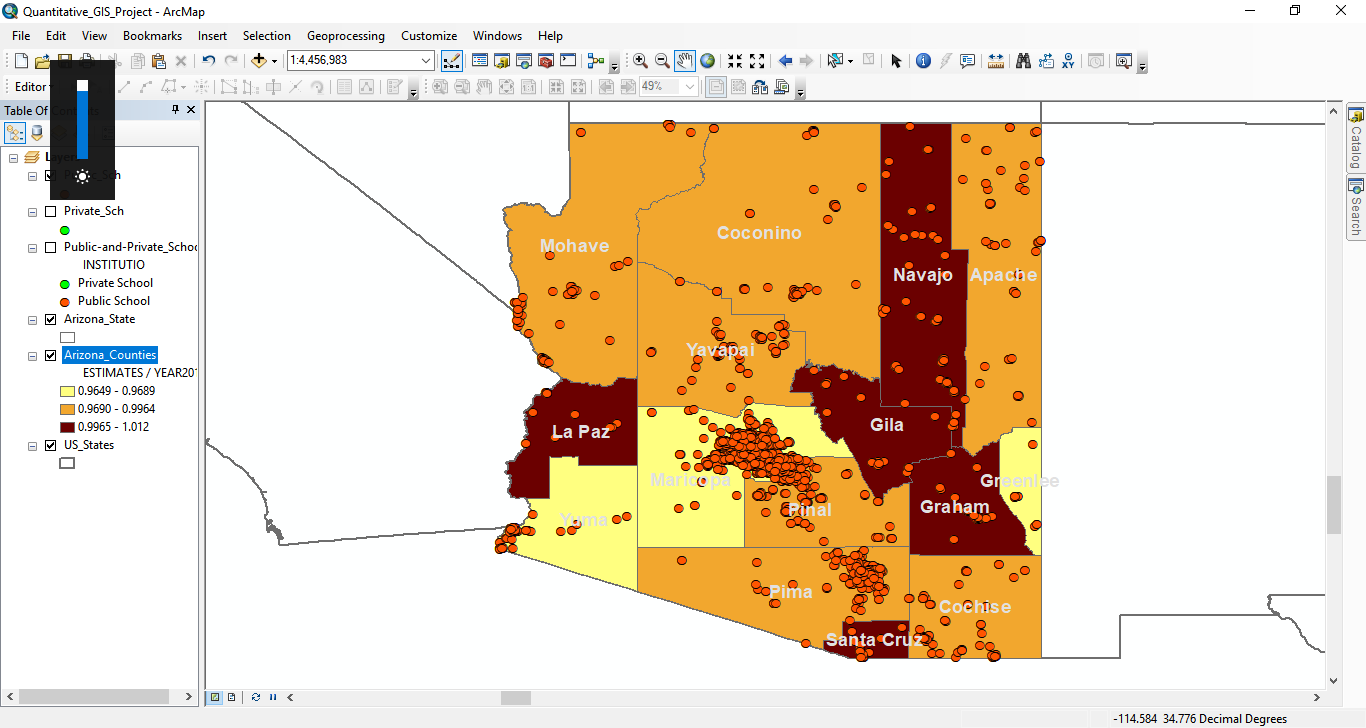The width and height of the screenshot is (1366, 728).
Task: Open the Find tool (binoculars)
Action: 1024,60
